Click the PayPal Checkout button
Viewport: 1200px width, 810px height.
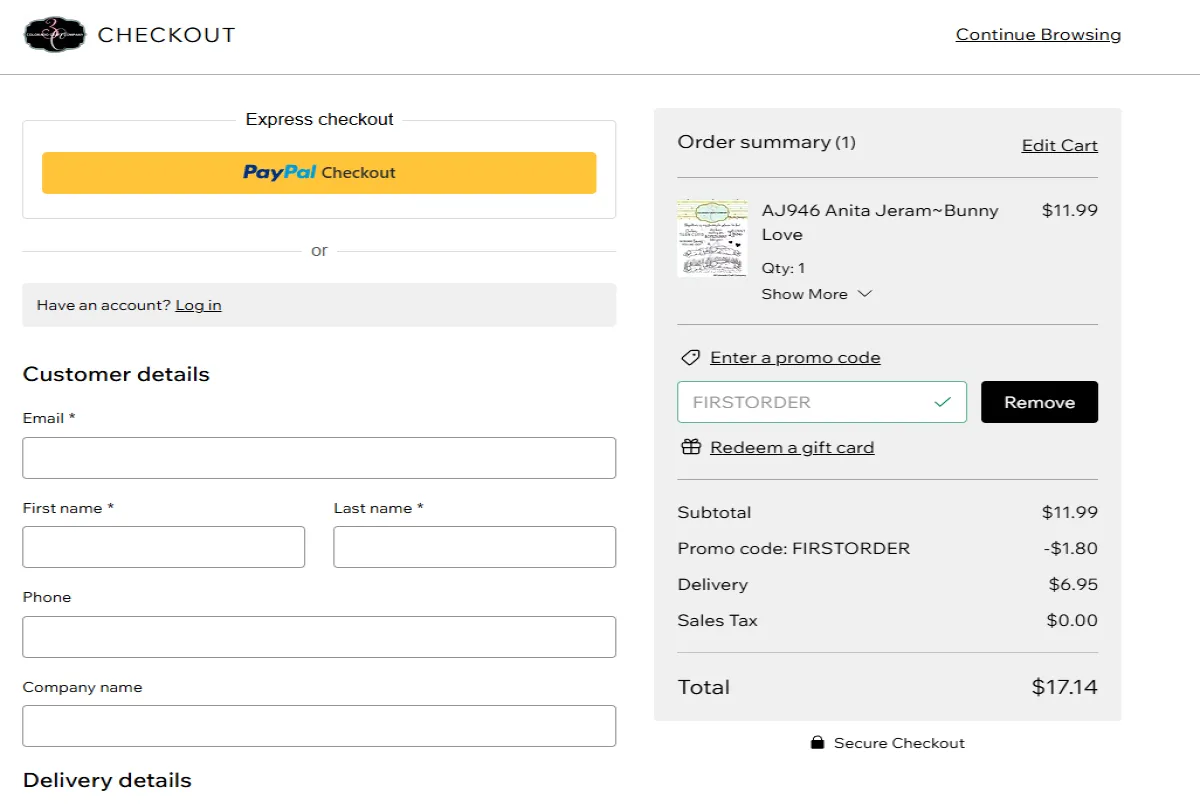click(x=319, y=172)
